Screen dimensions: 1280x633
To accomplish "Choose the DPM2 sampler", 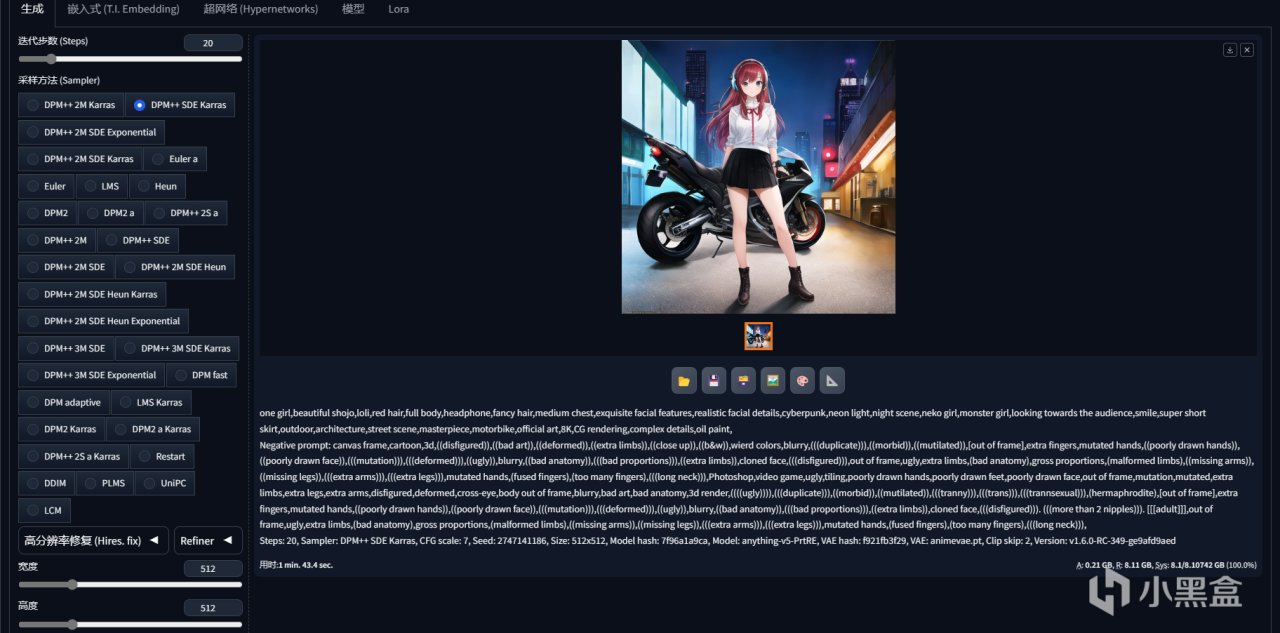I will pyautogui.click(x=47, y=213).
